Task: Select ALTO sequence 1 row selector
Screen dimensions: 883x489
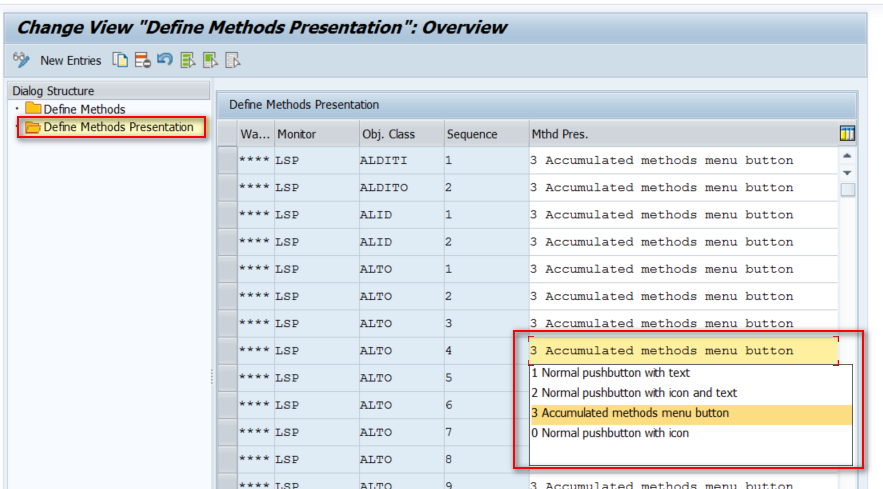Action: tap(228, 269)
